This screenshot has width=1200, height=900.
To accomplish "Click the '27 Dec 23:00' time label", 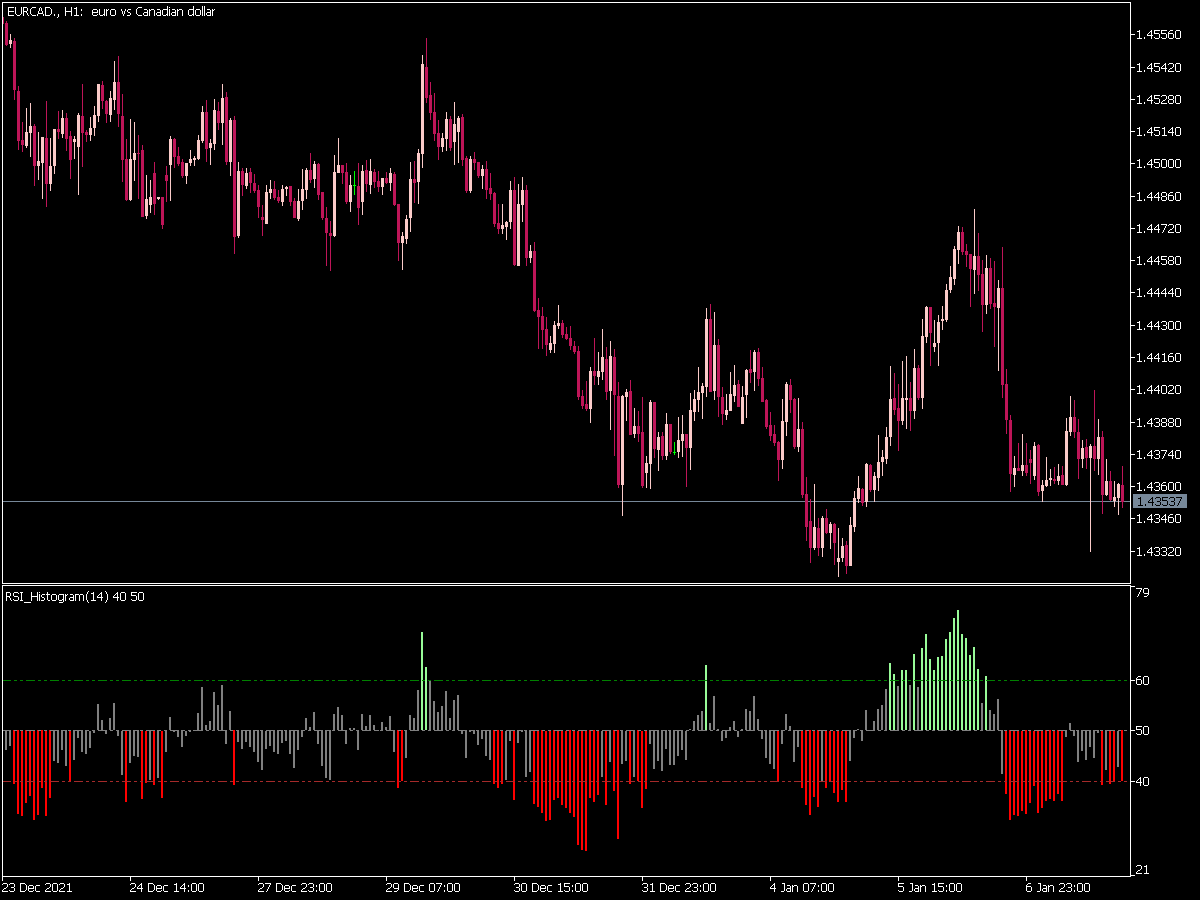I will [295, 887].
